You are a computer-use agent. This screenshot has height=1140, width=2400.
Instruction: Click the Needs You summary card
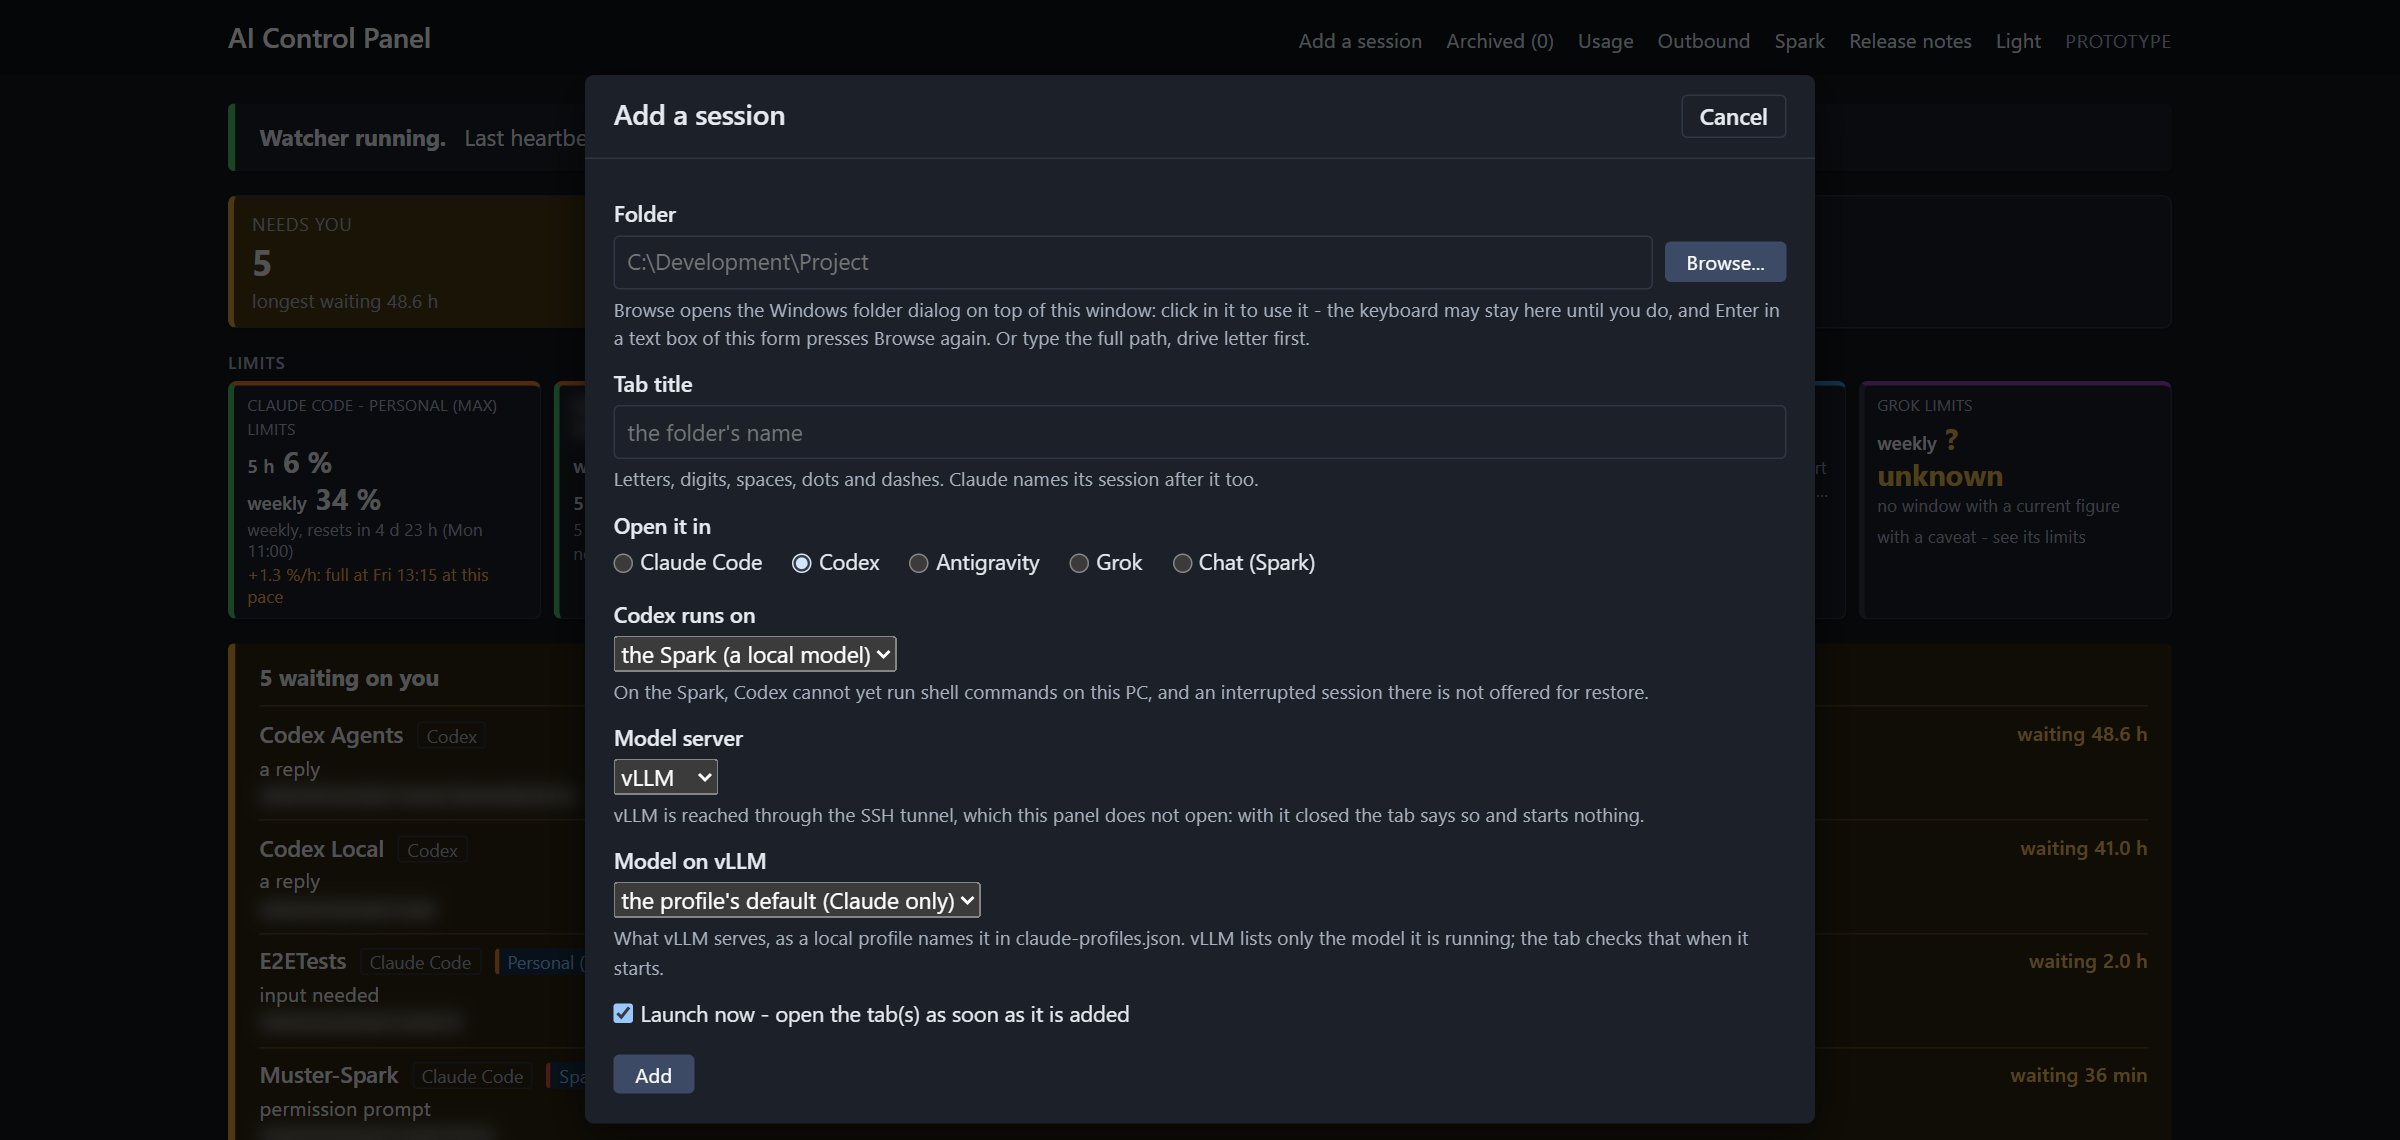[407, 262]
